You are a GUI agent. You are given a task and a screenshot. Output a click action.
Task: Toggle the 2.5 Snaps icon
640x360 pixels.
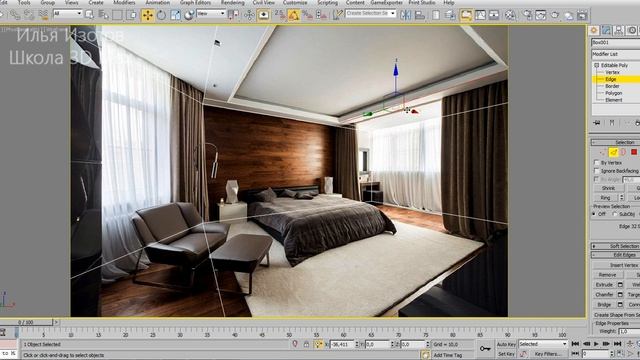click(x=280, y=15)
